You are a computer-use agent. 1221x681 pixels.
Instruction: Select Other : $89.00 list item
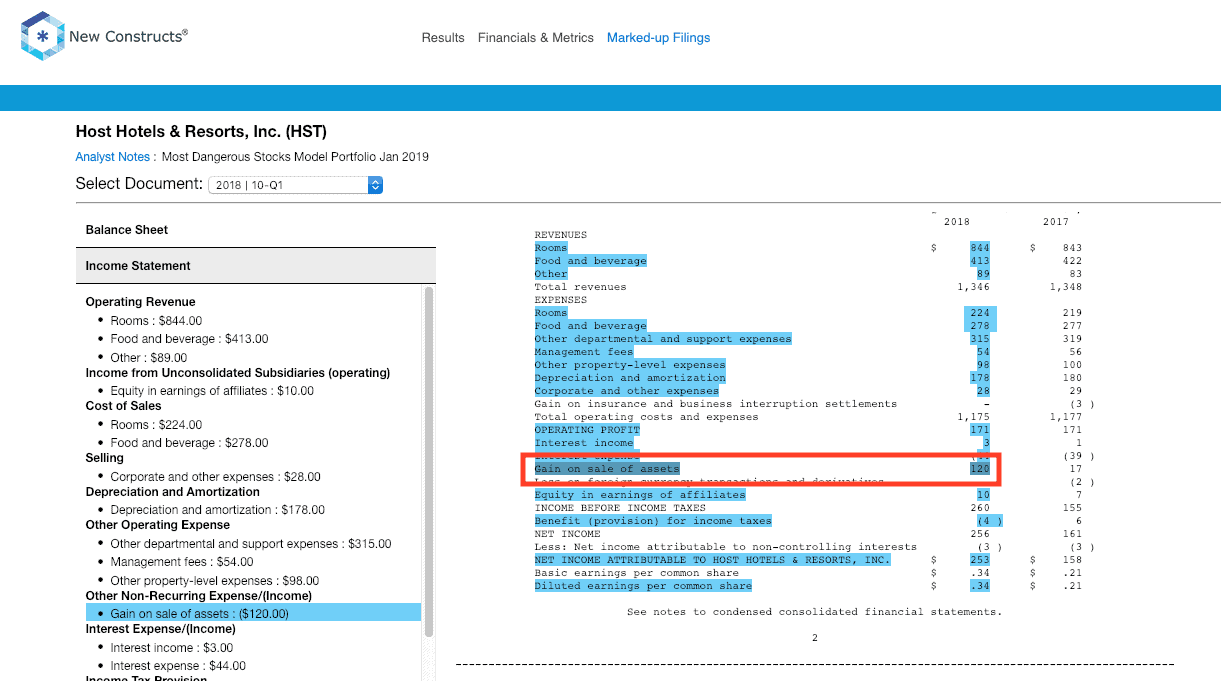(149, 358)
